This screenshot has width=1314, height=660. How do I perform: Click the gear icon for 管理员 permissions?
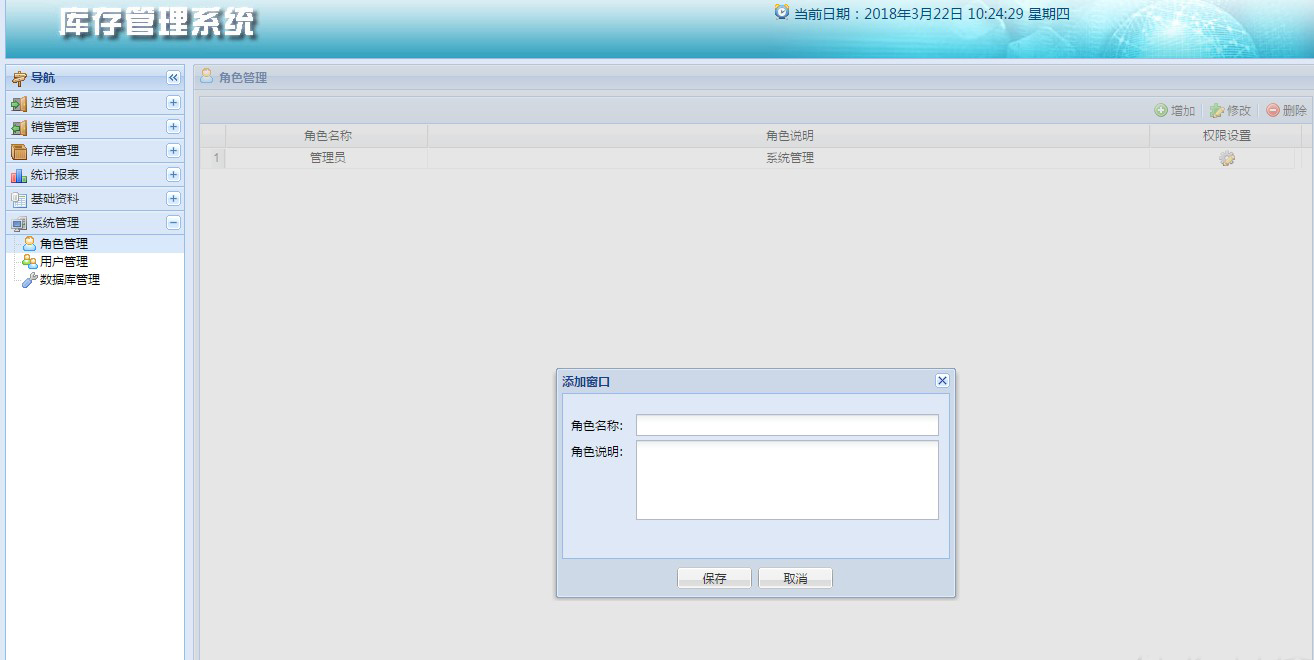[x=1227, y=158]
